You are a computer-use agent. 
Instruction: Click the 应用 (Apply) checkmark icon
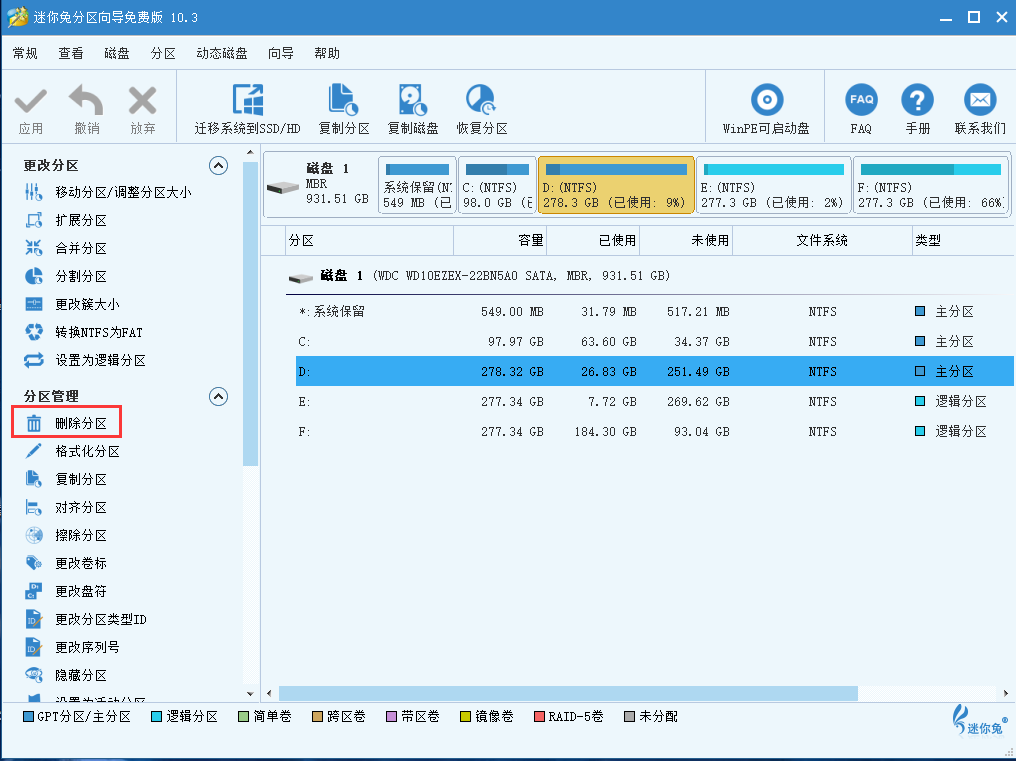[x=30, y=102]
